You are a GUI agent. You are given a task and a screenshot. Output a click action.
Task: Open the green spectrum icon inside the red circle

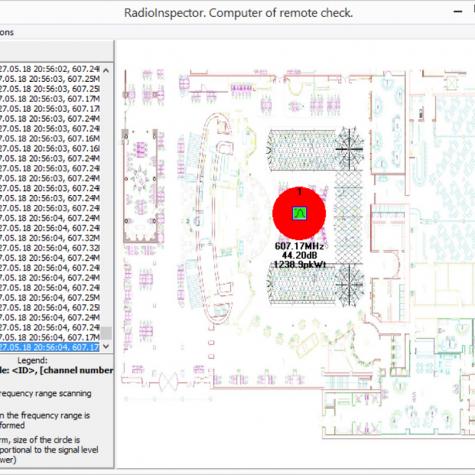[299, 213]
